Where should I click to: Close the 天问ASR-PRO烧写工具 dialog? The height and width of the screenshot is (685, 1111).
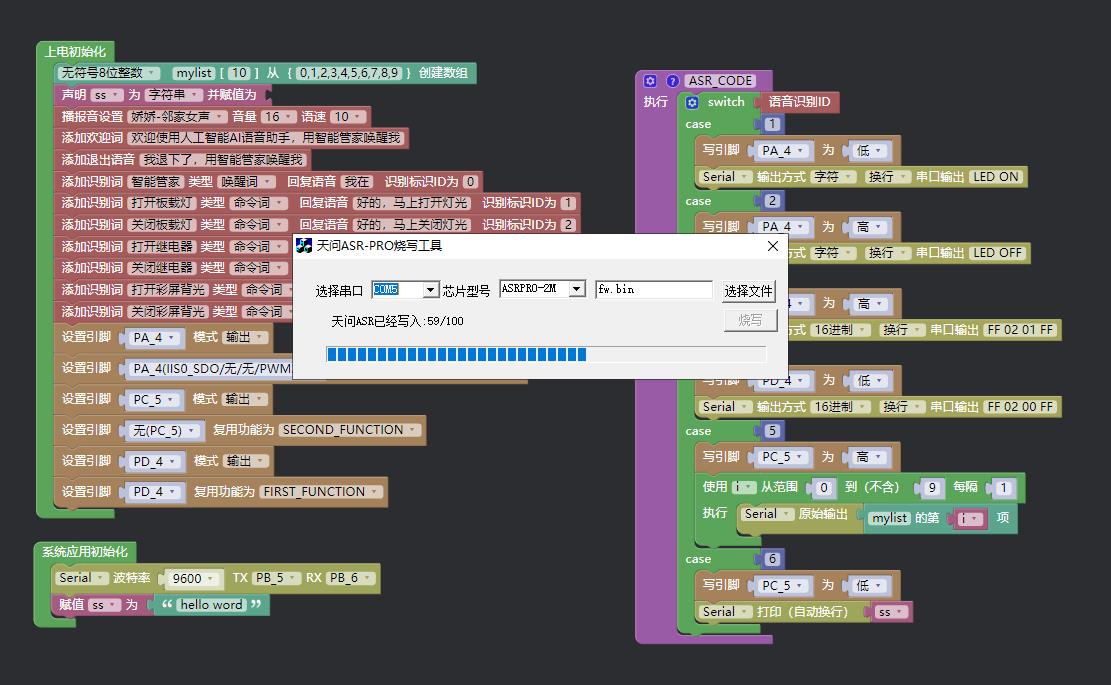(x=773, y=246)
